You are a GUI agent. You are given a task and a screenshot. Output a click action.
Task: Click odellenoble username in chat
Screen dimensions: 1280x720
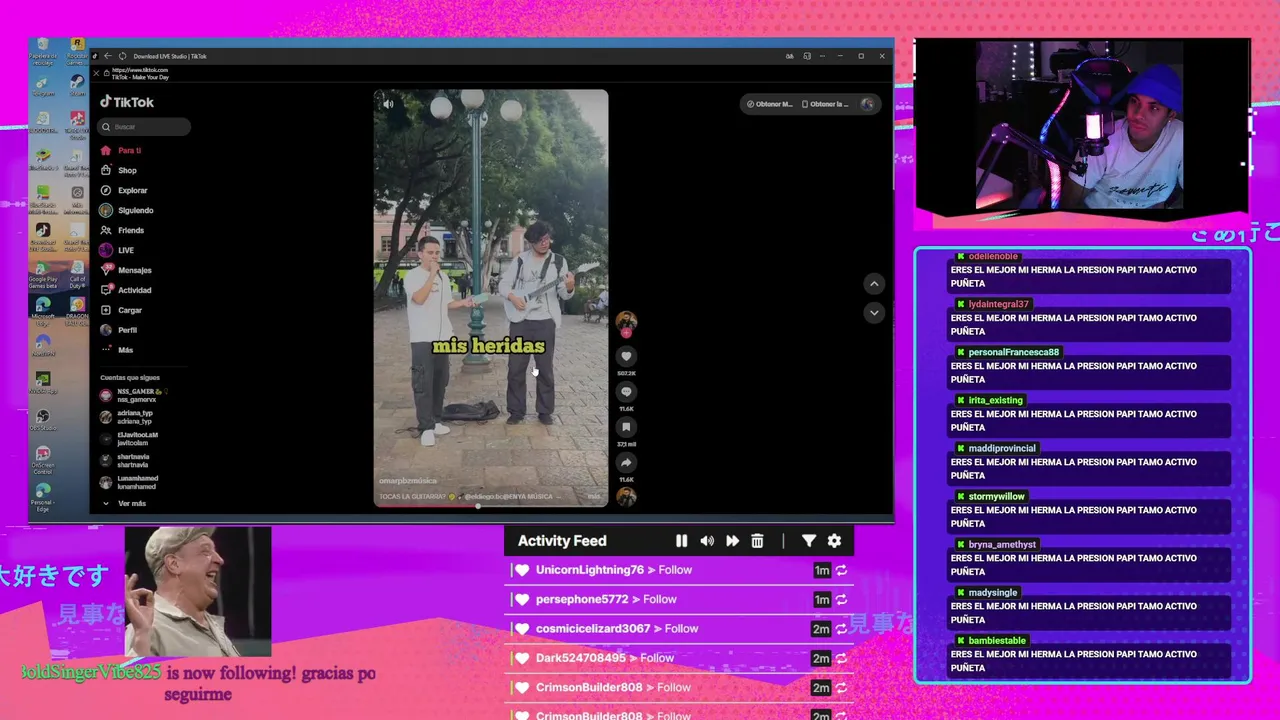[x=993, y=257]
